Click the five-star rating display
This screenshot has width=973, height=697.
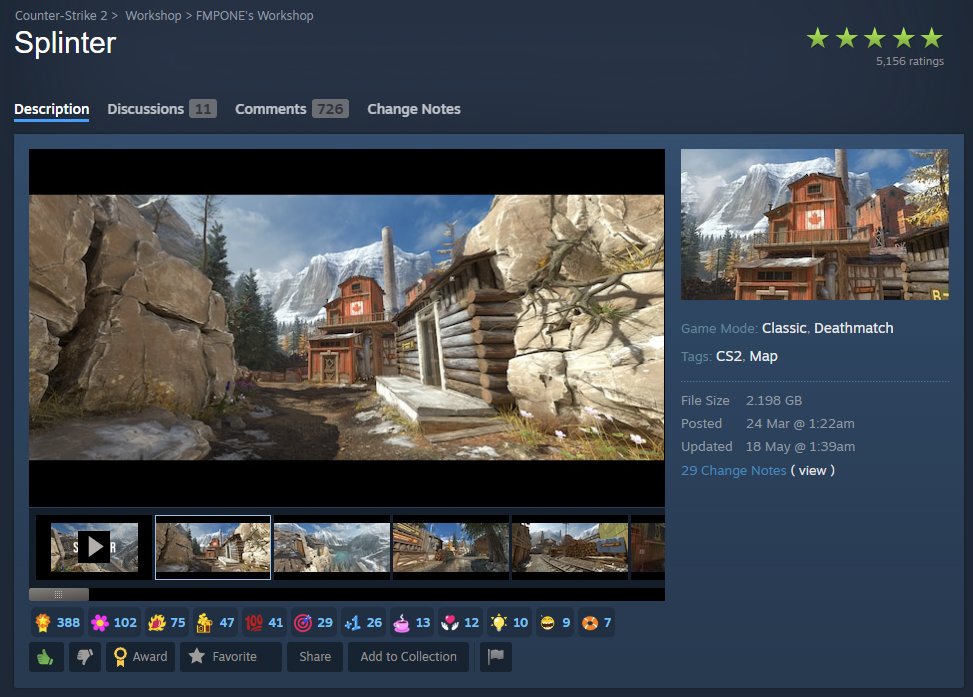point(874,38)
